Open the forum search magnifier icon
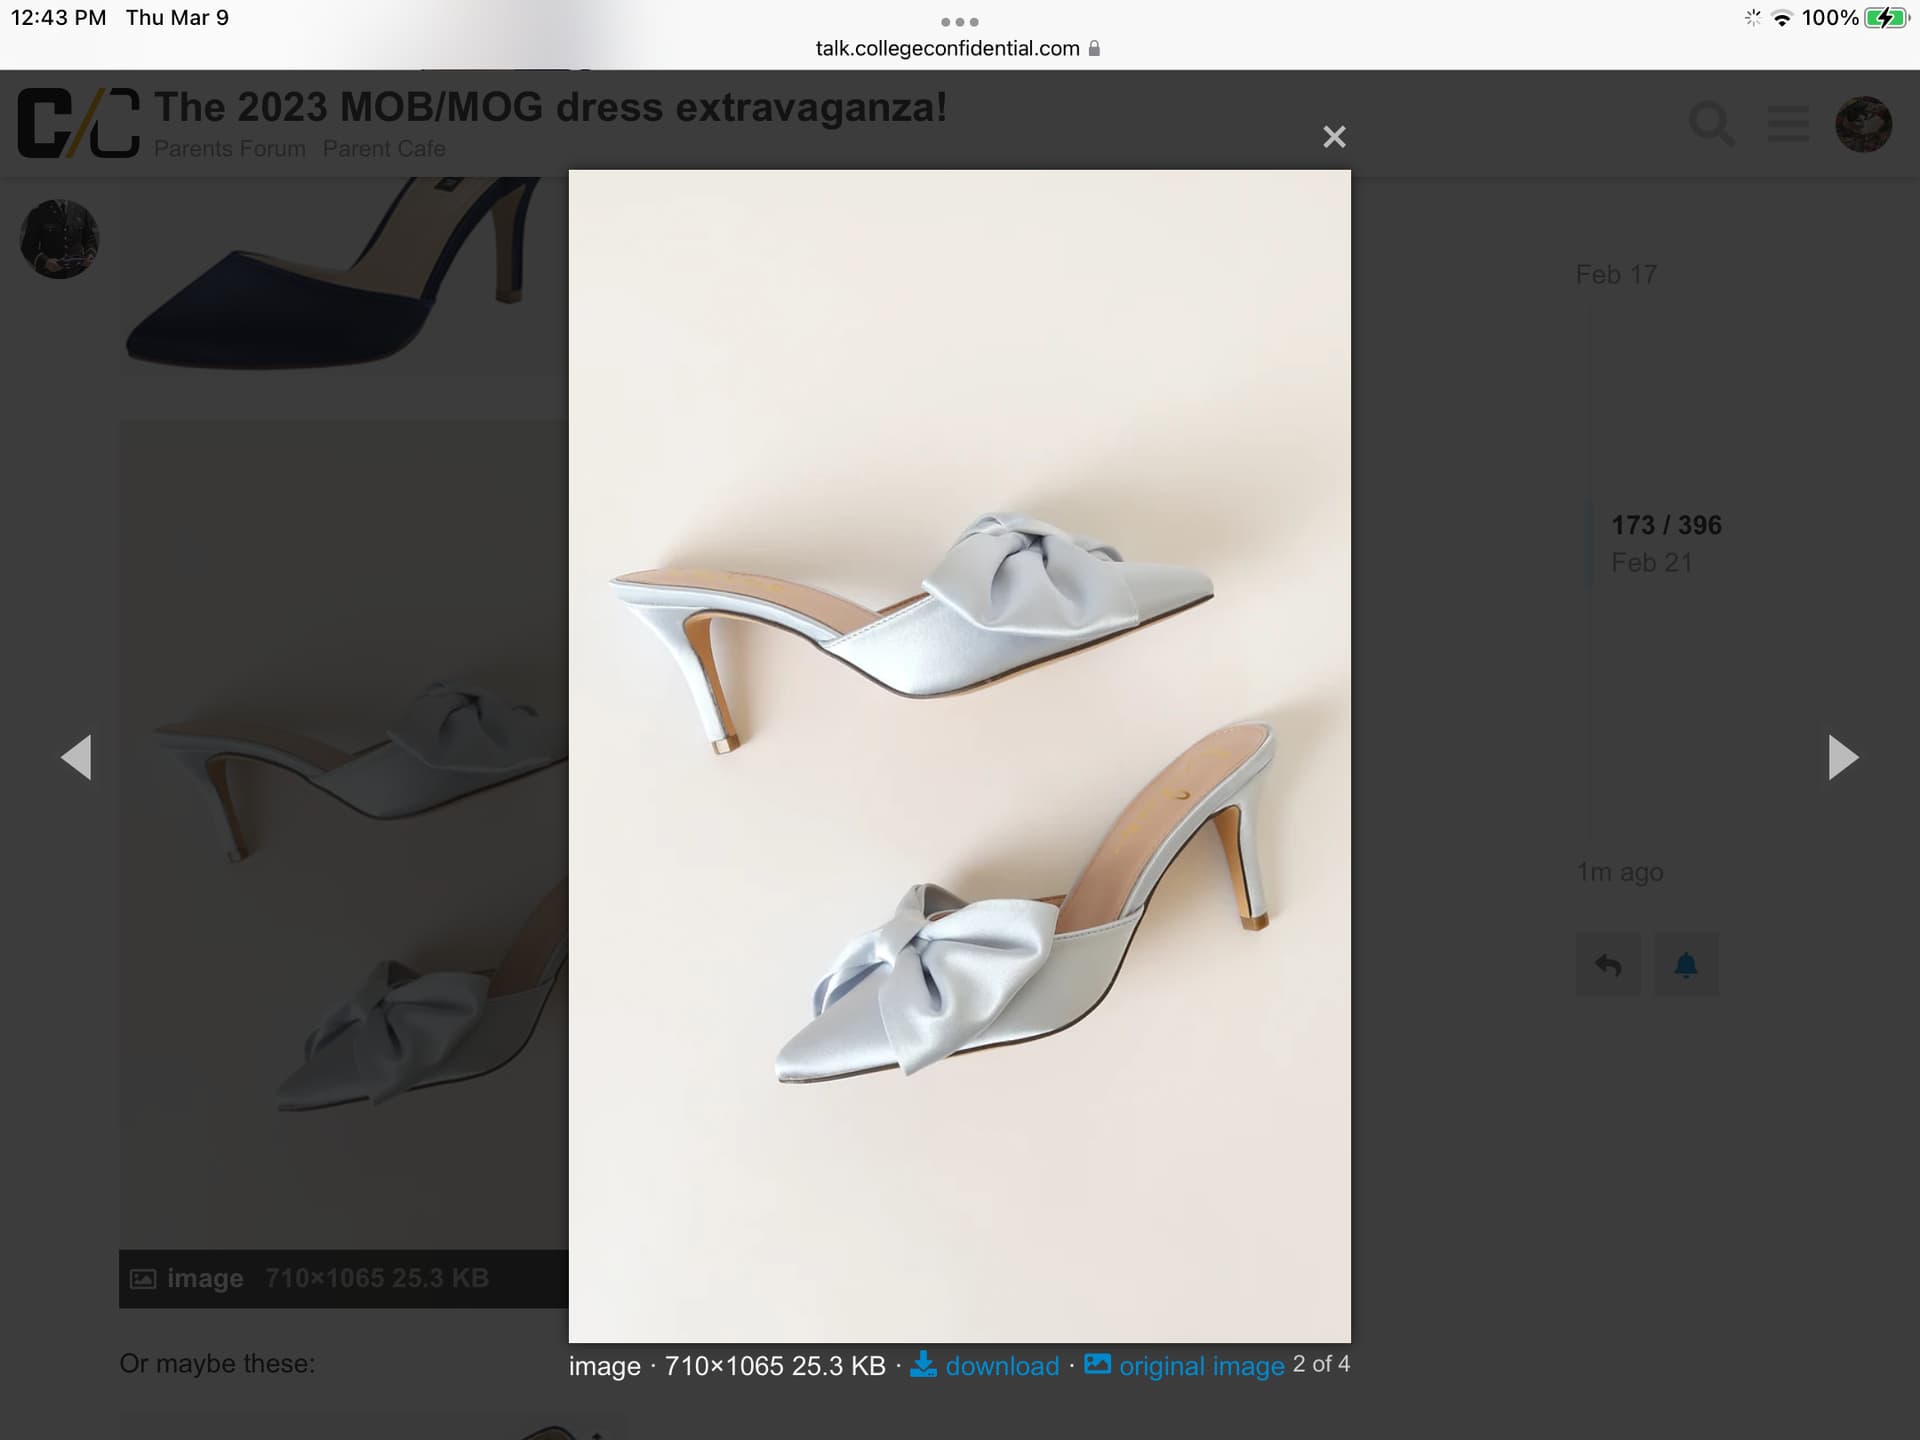The width and height of the screenshot is (1920, 1440). (1711, 124)
